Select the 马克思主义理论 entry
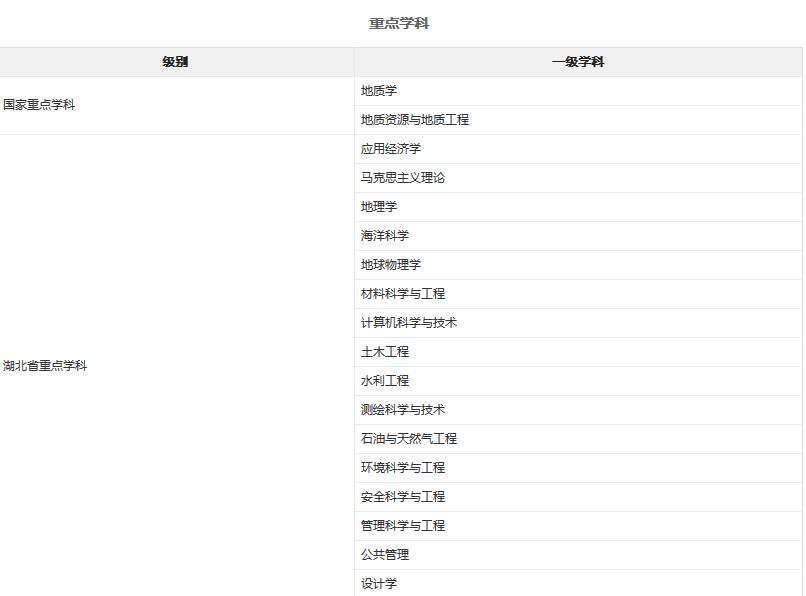 [403, 178]
